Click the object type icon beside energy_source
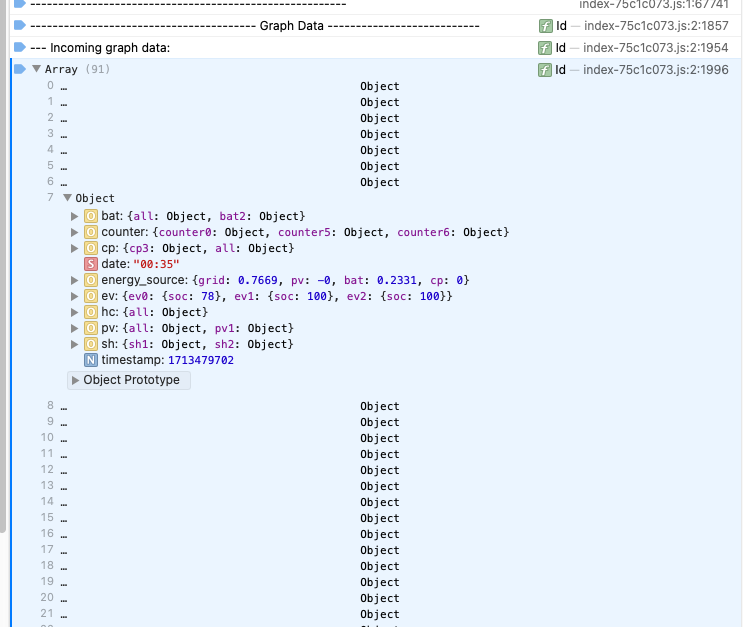The height and width of the screenshot is (627, 743). point(90,280)
